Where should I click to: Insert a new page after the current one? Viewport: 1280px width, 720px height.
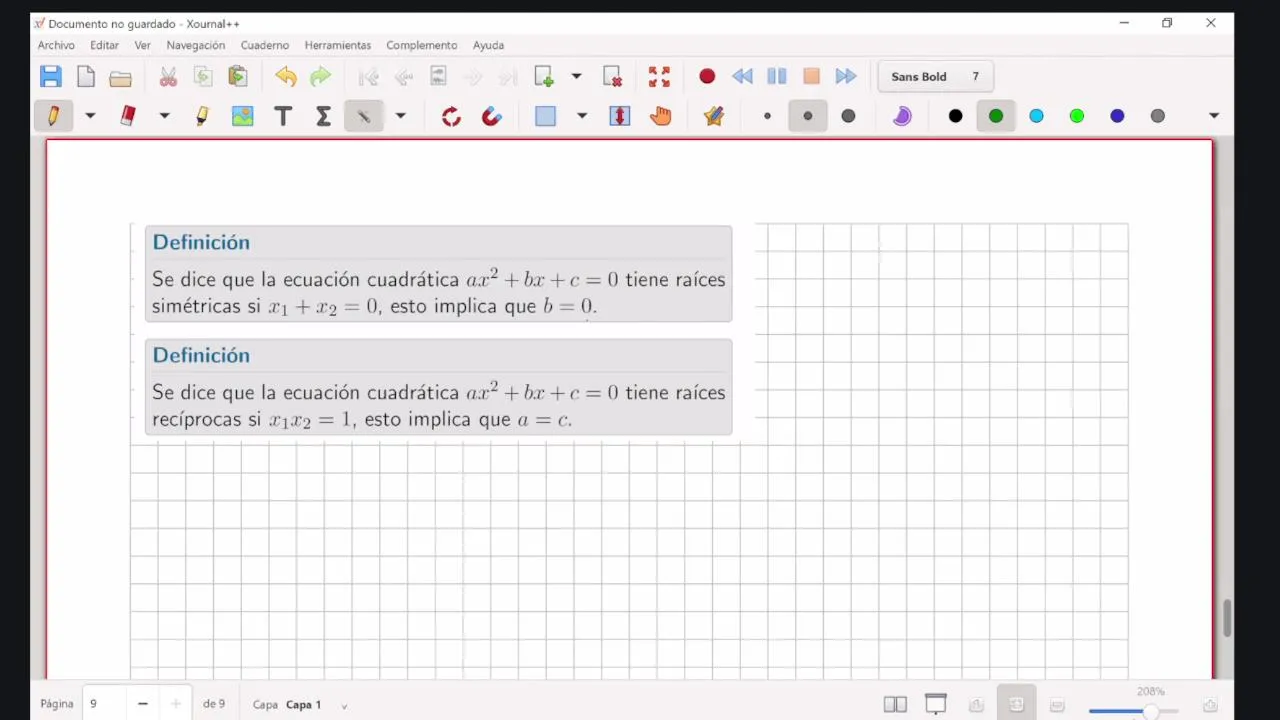[x=544, y=76]
